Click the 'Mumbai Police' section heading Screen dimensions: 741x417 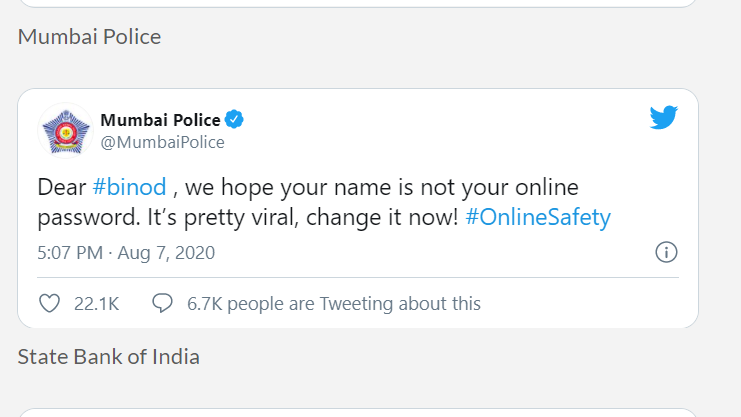(89, 37)
